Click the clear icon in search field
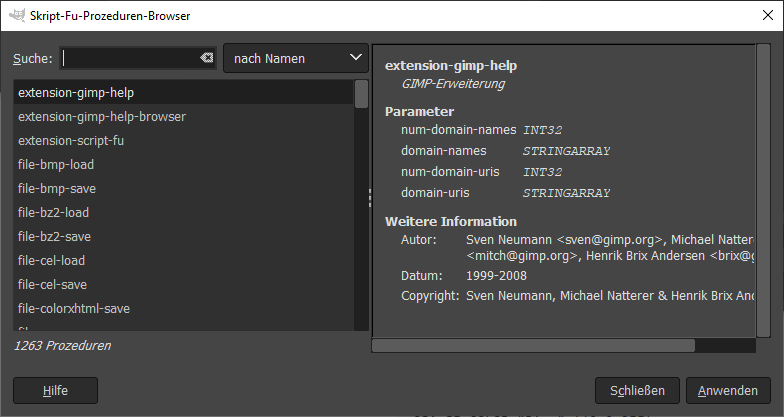Image resolution: width=784 pixels, height=417 pixels. [x=206, y=59]
